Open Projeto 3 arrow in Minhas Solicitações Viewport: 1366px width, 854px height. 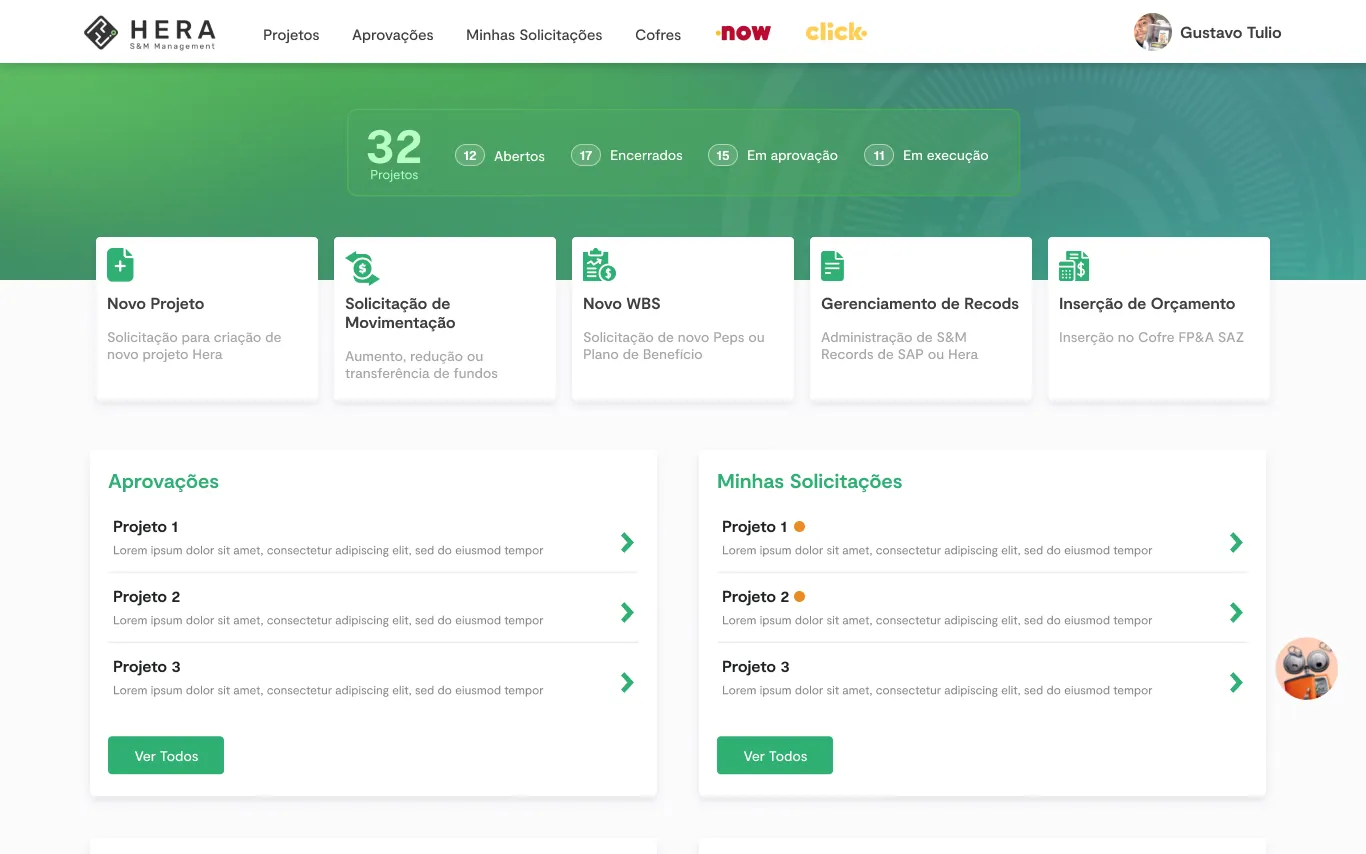(x=1236, y=682)
